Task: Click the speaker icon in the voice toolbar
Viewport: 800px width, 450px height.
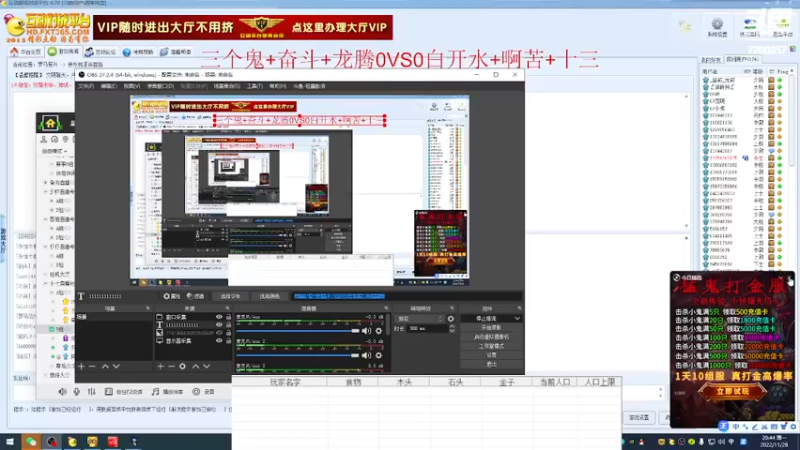Action: [62, 392]
